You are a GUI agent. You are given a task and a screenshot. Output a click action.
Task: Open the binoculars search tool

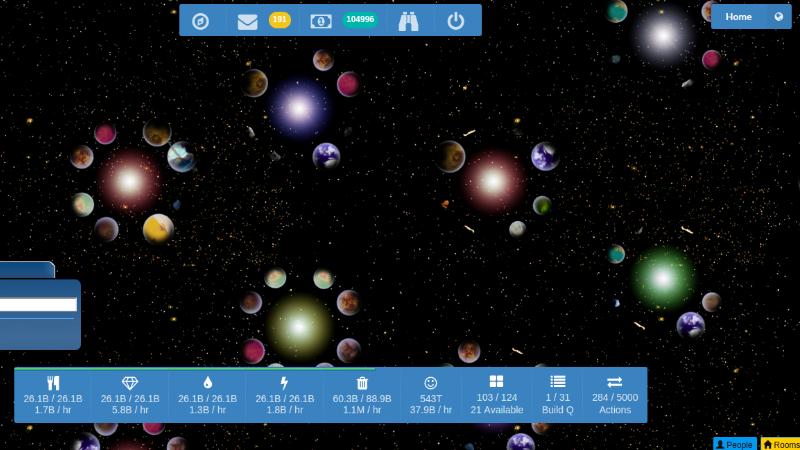coord(408,21)
